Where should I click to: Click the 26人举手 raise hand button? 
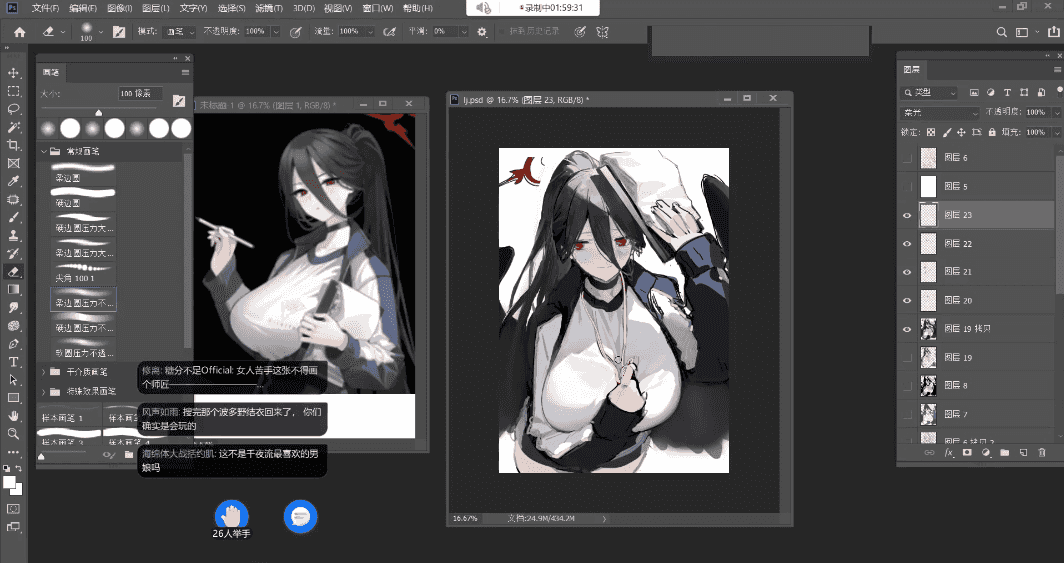(231, 516)
